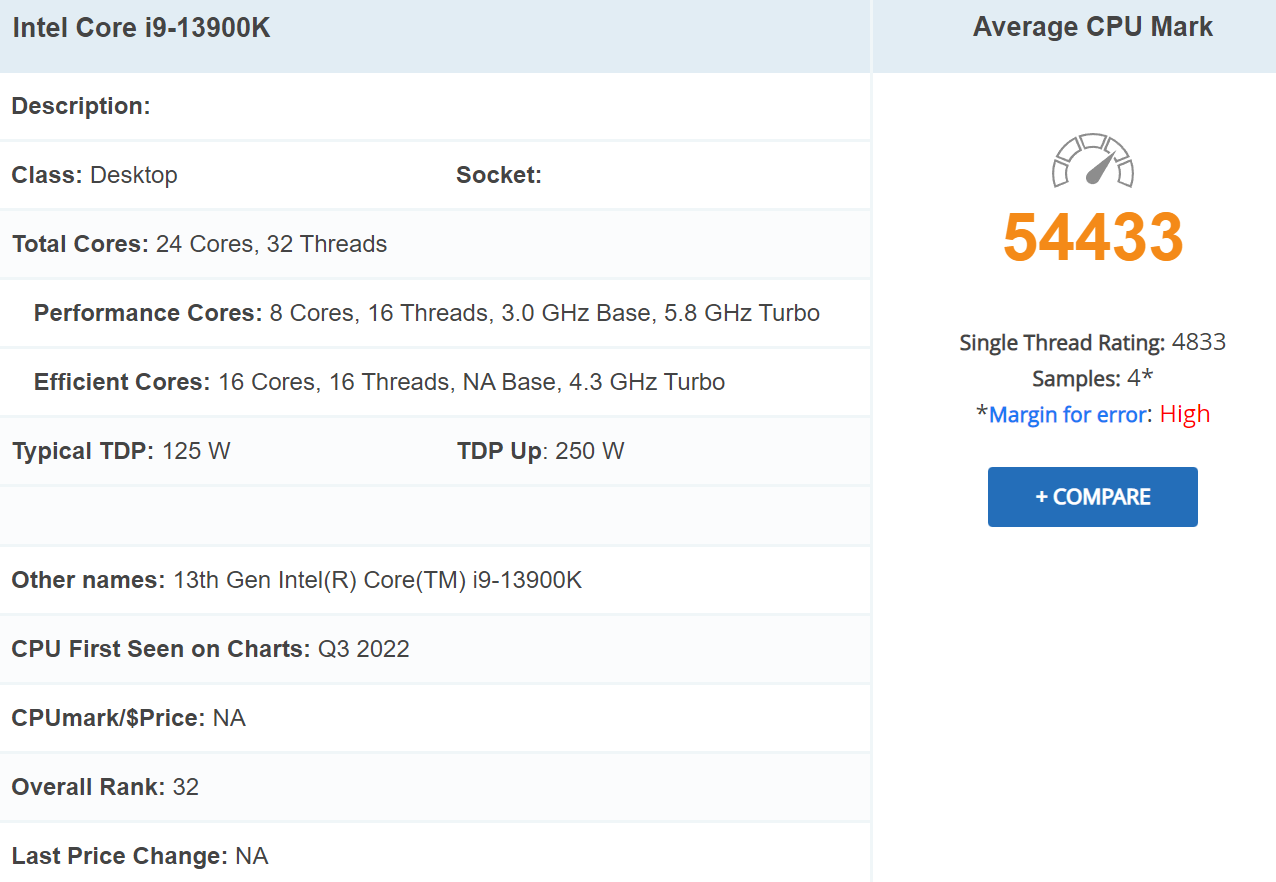Click the Average CPU Mark score 54433
Screen dimensions: 1276x882
click(1092, 237)
